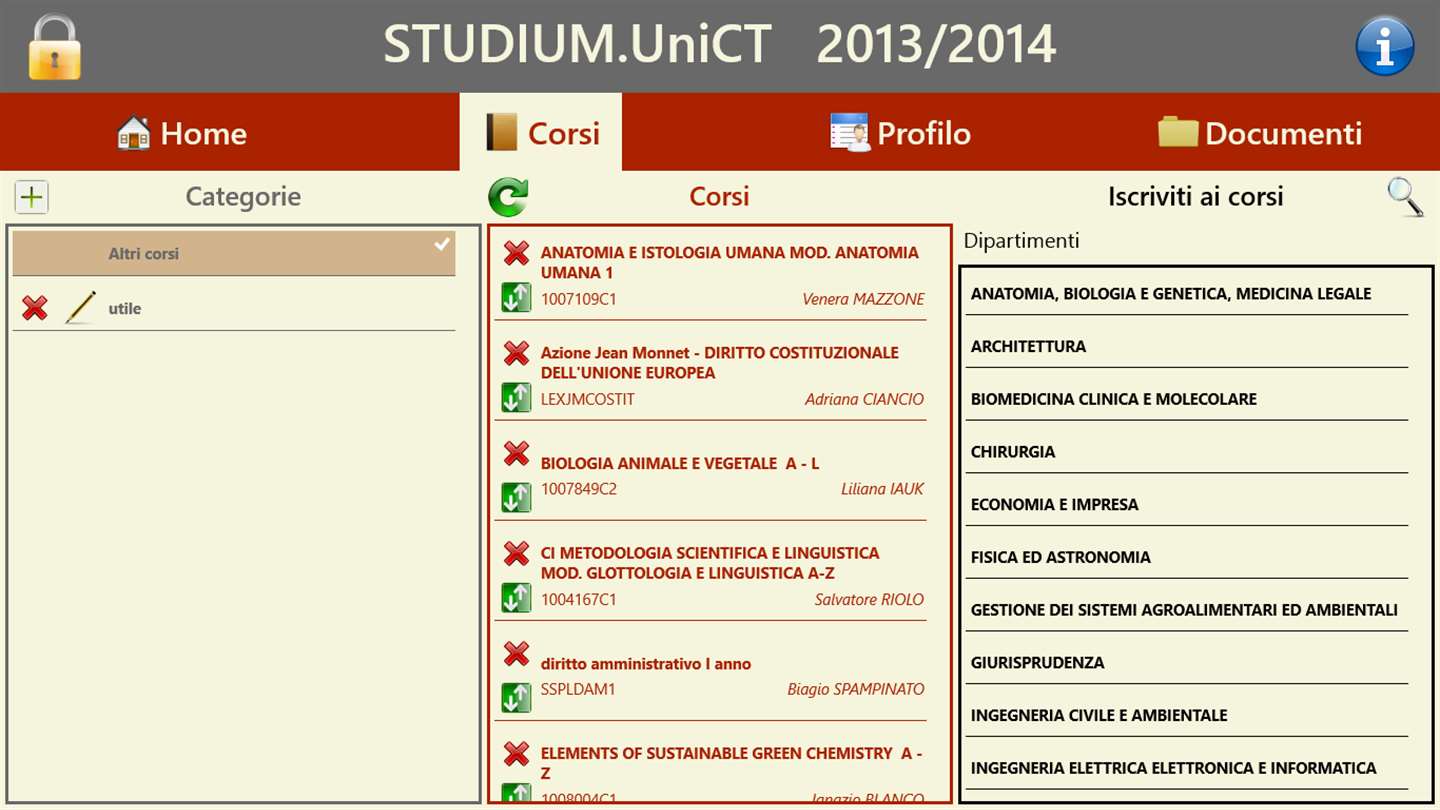Remove CI METODOLOGIA SCIENTIFICA course
1440x810 pixels.
[x=516, y=553]
